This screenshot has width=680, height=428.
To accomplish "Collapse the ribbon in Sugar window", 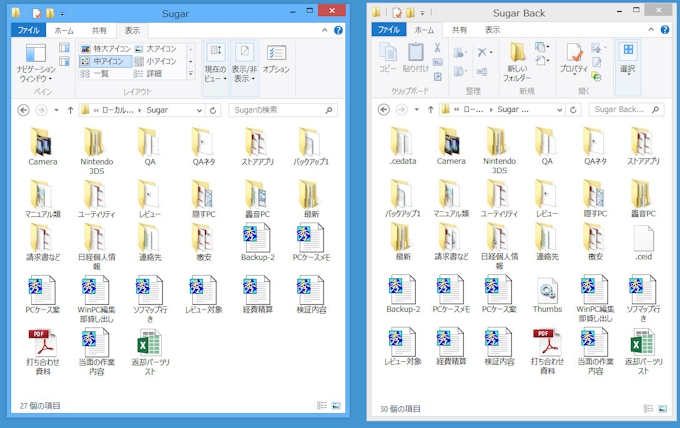I will click(x=324, y=30).
